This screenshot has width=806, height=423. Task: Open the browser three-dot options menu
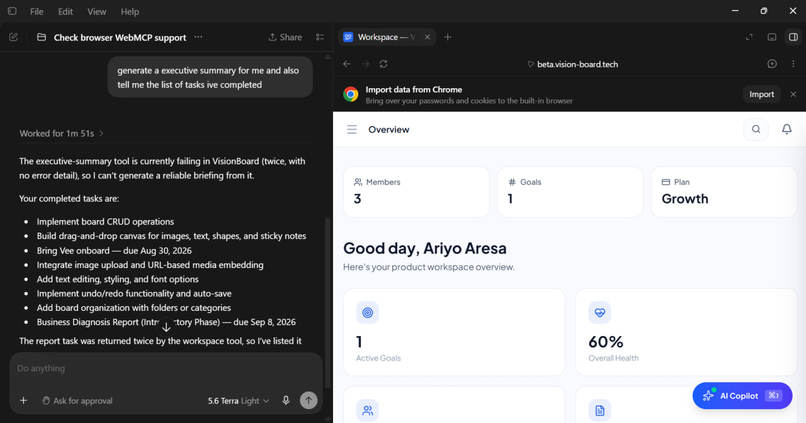pos(793,64)
